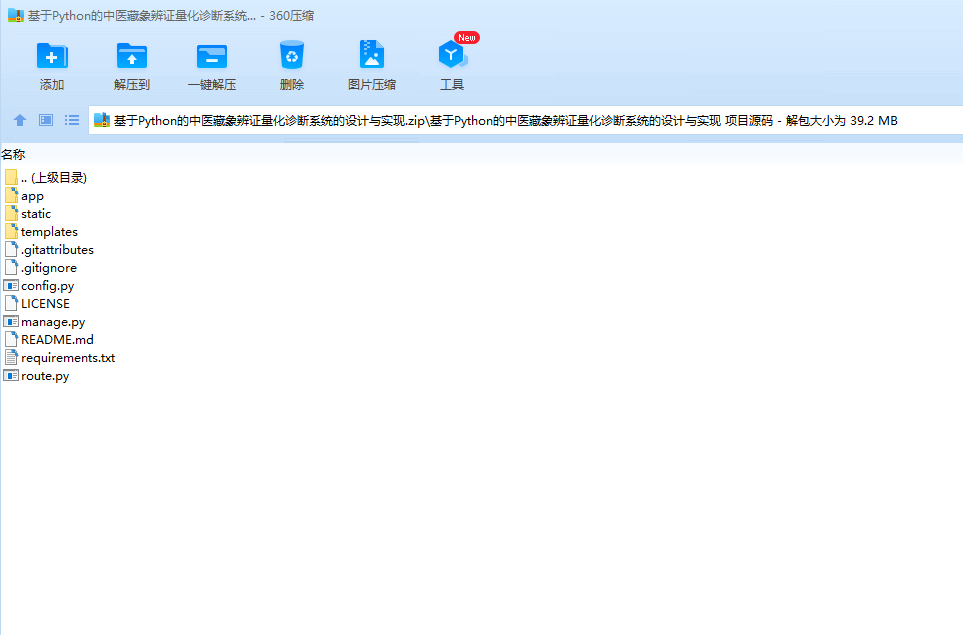Run 一键解压 one-click extract
Image resolution: width=963 pixels, height=635 pixels.
click(x=212, y=56)
